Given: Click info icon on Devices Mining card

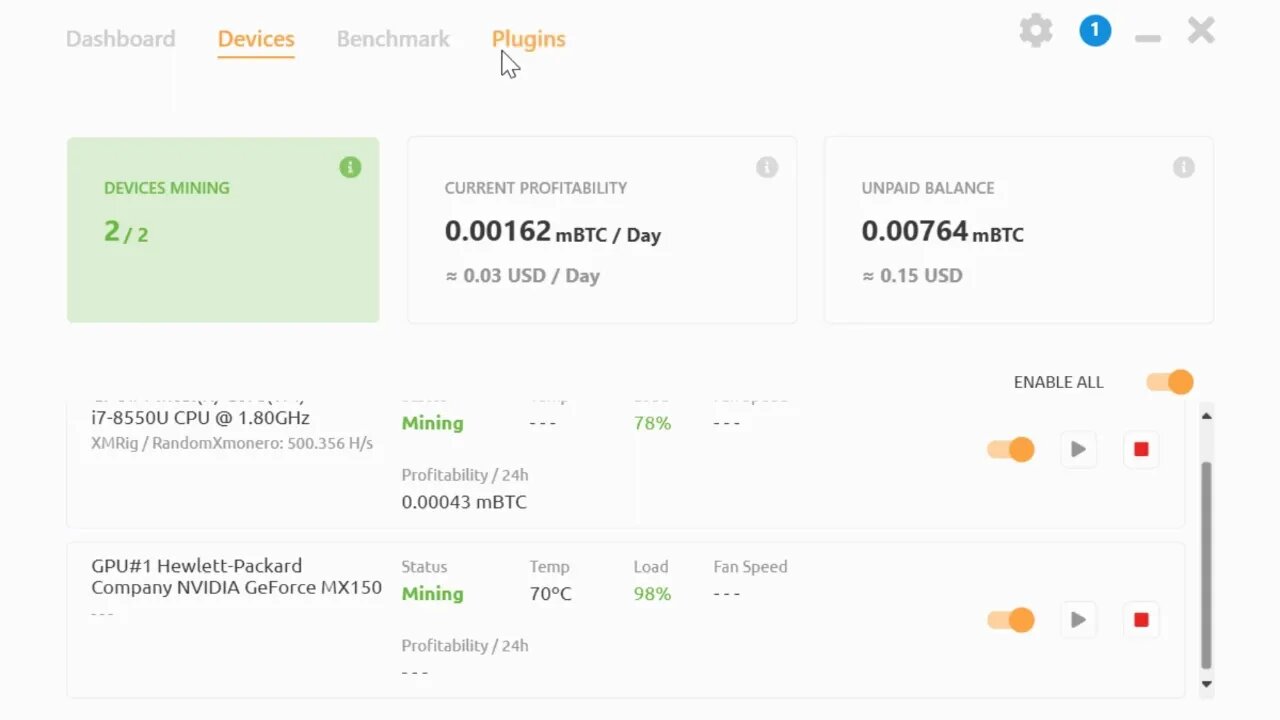Looking at the screenshot, I should click(x=350, y=167).
